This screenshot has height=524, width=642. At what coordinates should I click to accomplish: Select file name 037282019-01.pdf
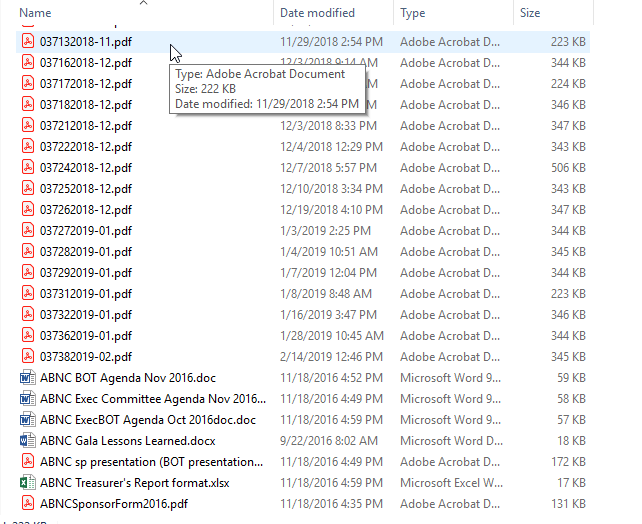click(x=86, y=252)
